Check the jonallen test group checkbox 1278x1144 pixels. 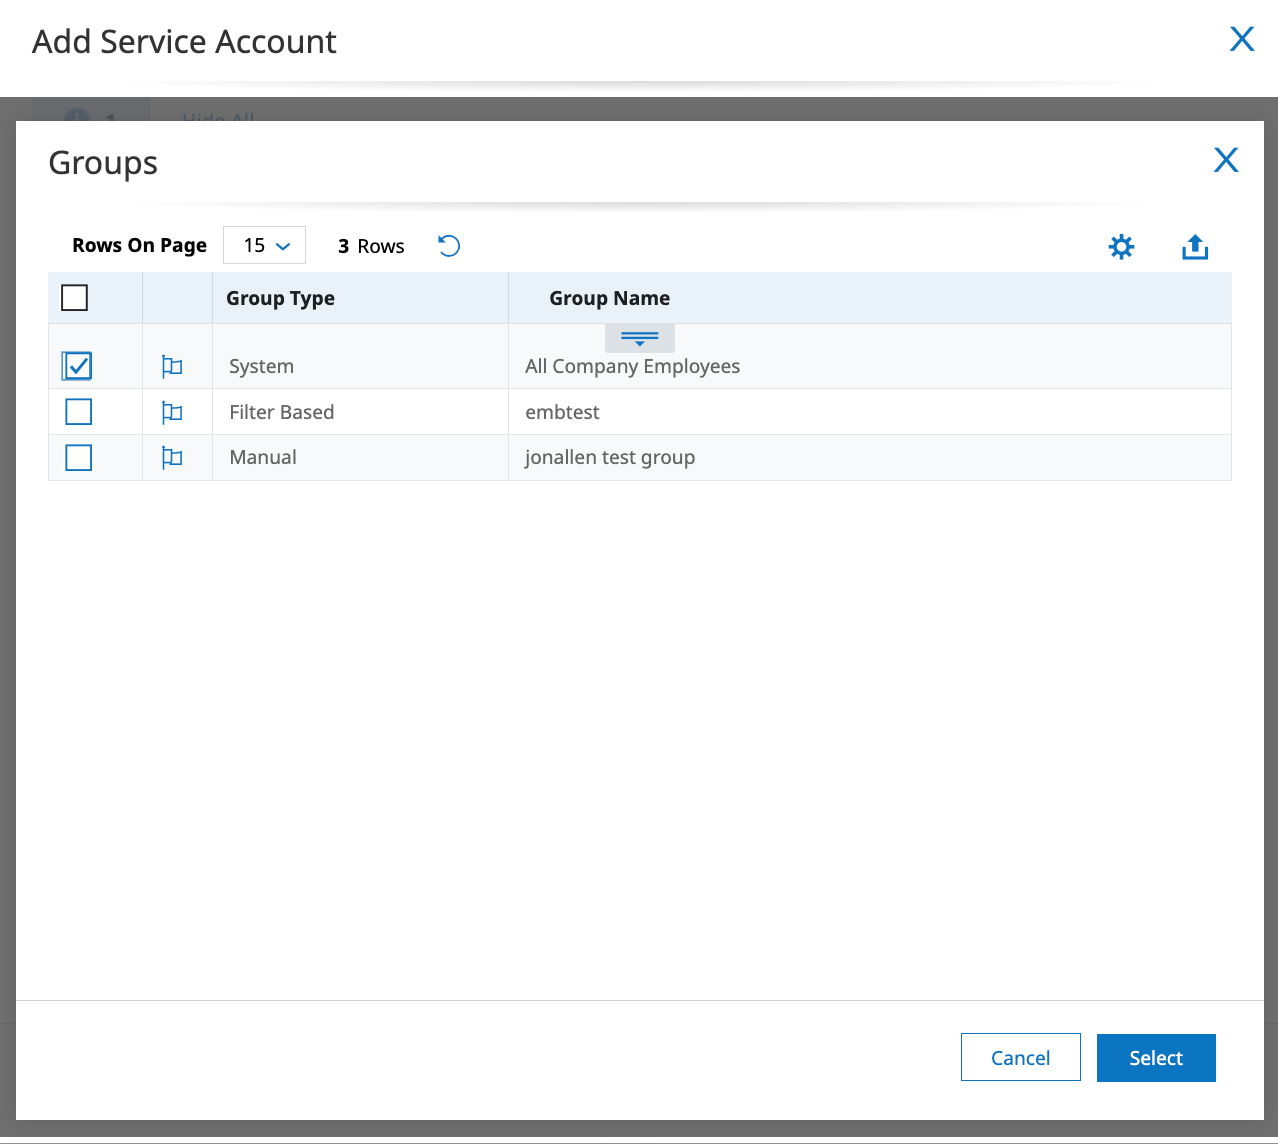point(78,458)
